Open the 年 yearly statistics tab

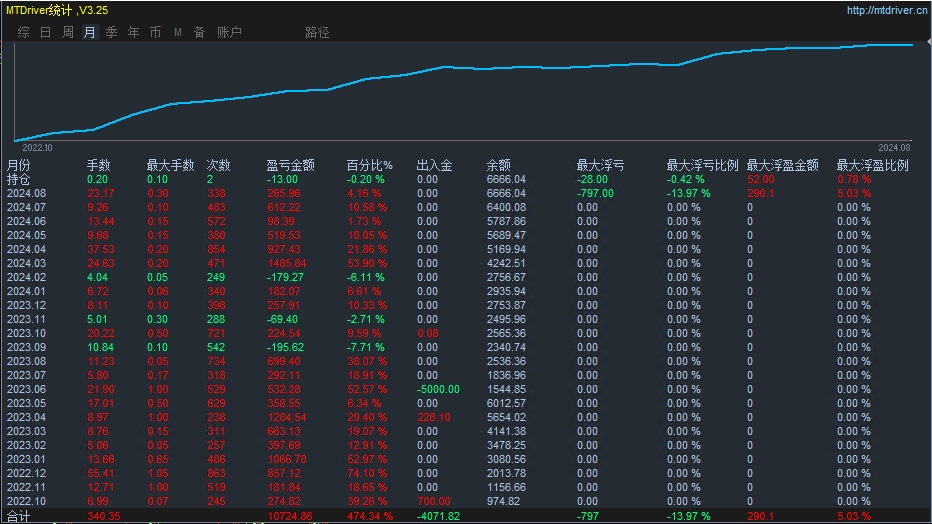click(134, 32)
